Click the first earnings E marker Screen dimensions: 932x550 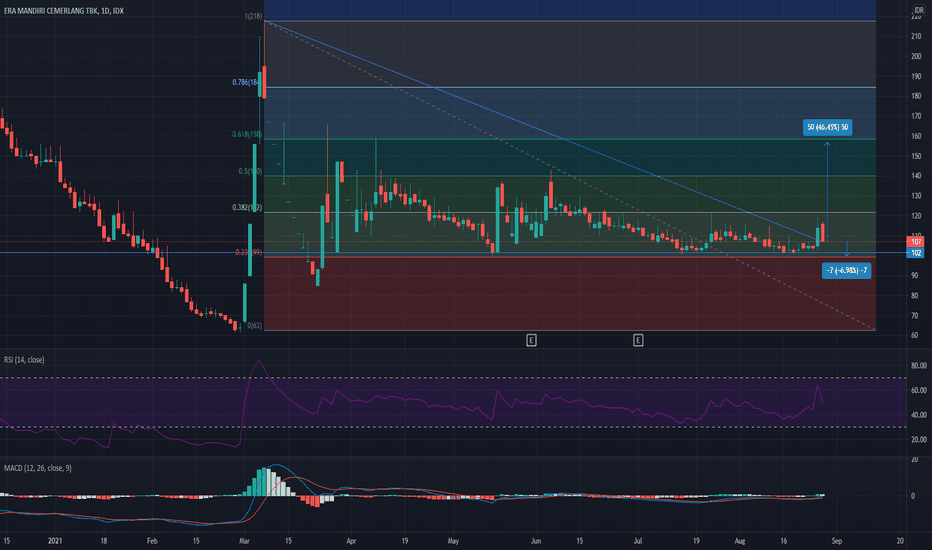[x=531, y=340]
